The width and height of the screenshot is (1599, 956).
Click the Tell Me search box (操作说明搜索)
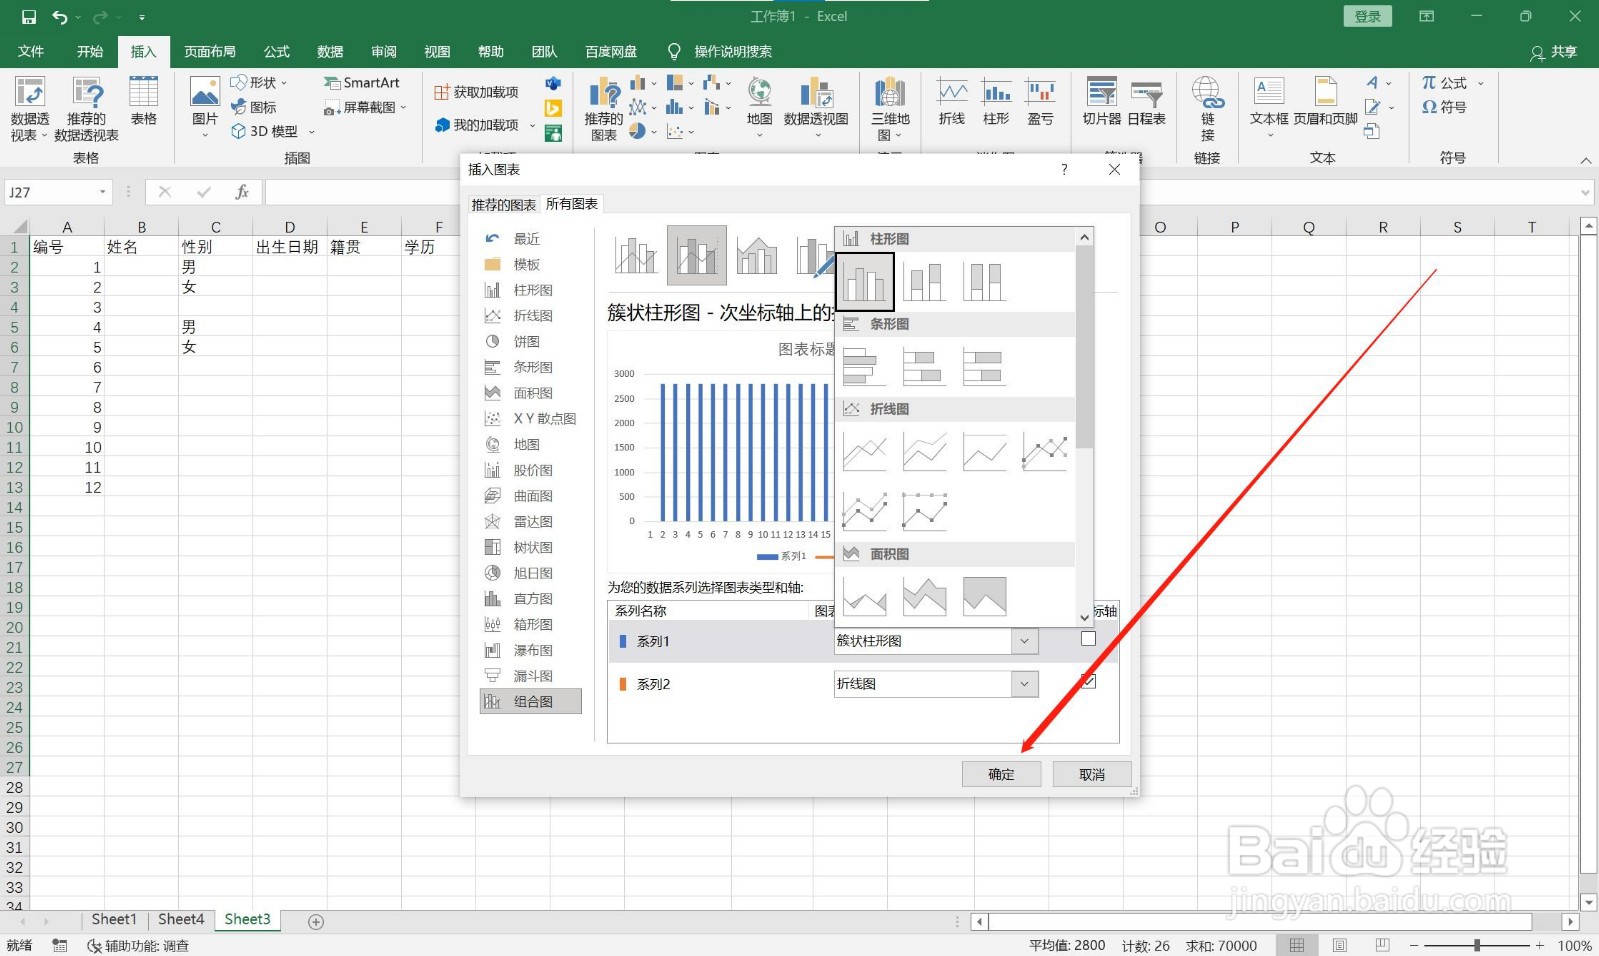pyautogui.click(x=732, y=51)
